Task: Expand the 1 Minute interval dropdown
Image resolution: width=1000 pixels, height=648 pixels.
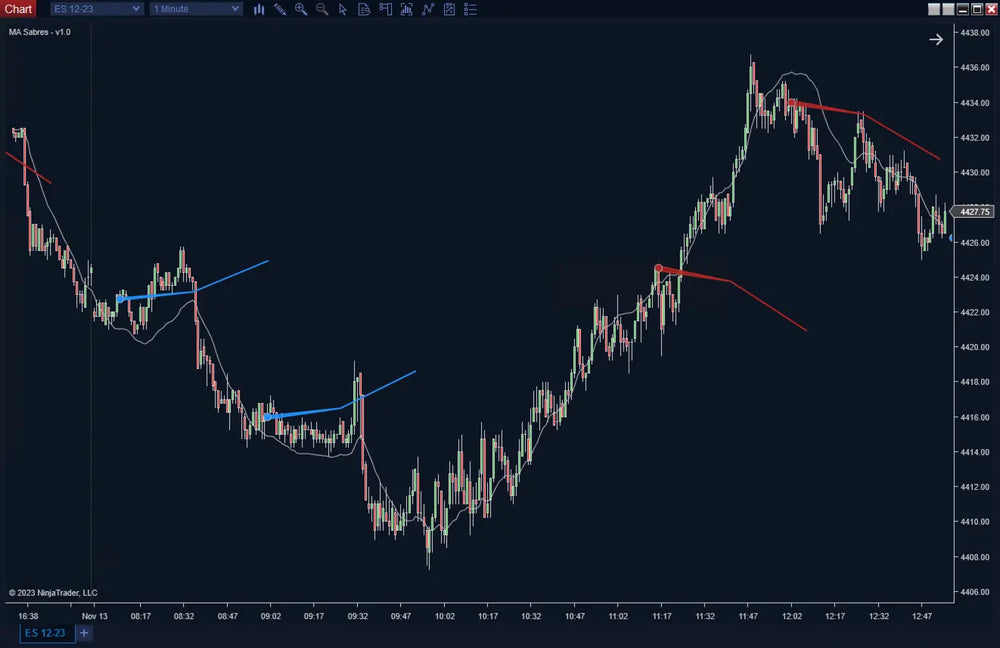Action: click(196, 9)
